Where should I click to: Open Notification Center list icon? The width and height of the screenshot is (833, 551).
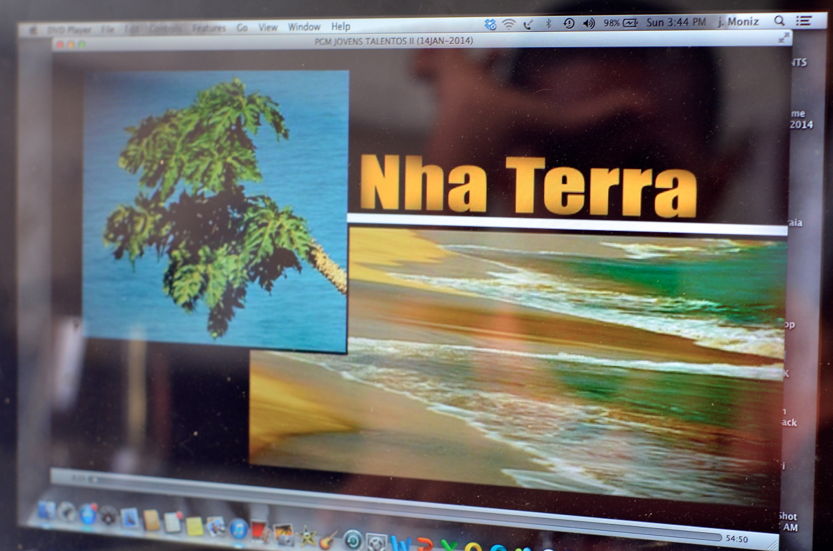(803, 21)
